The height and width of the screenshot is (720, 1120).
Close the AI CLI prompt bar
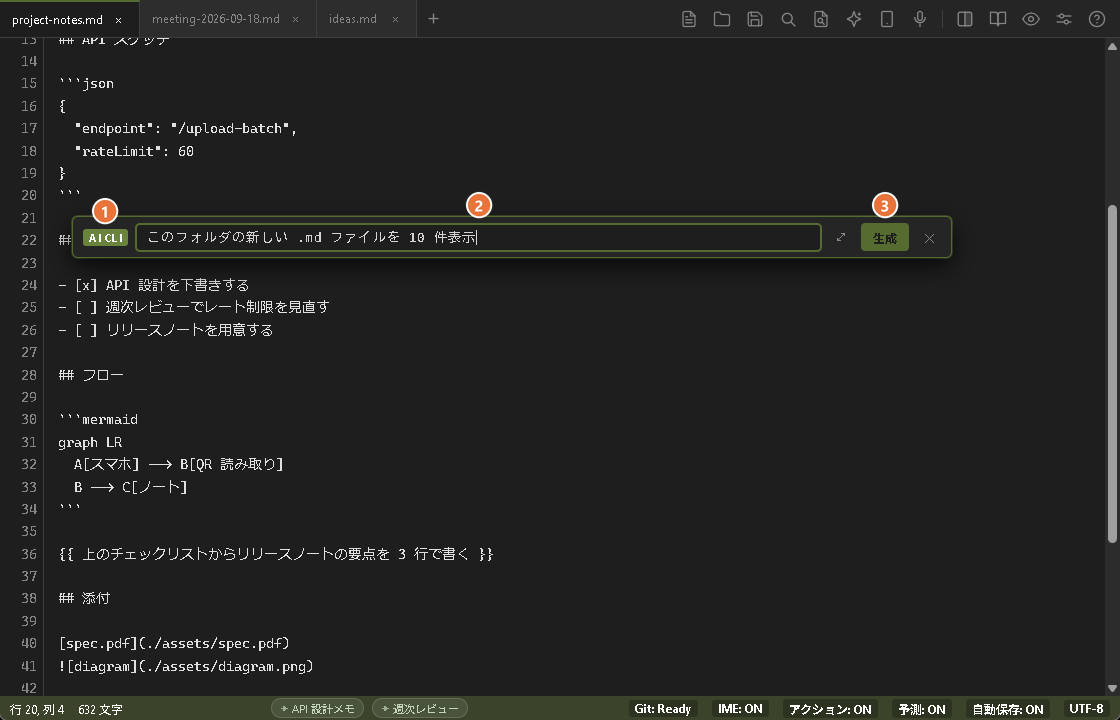click(x=929, y=238)
